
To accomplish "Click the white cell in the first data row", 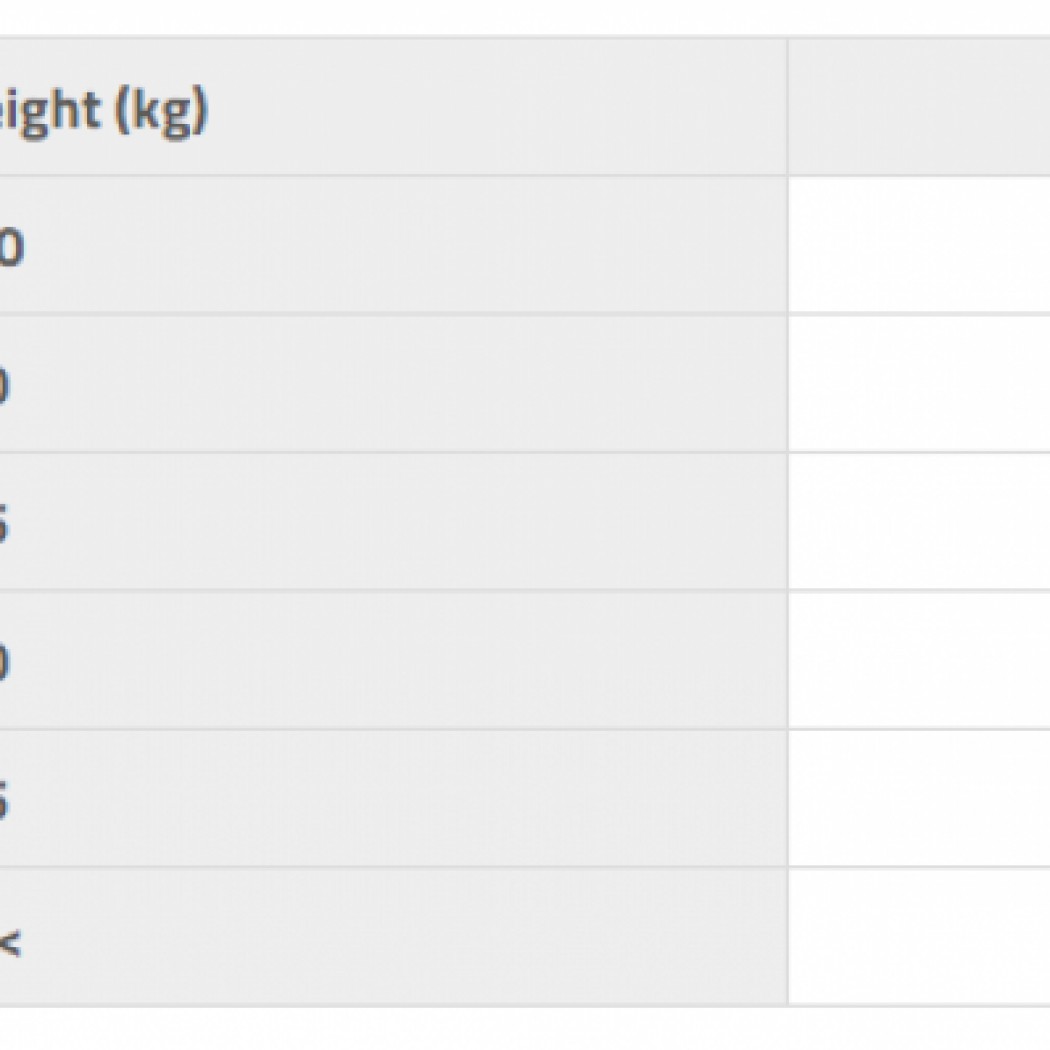I will [918, 245].
